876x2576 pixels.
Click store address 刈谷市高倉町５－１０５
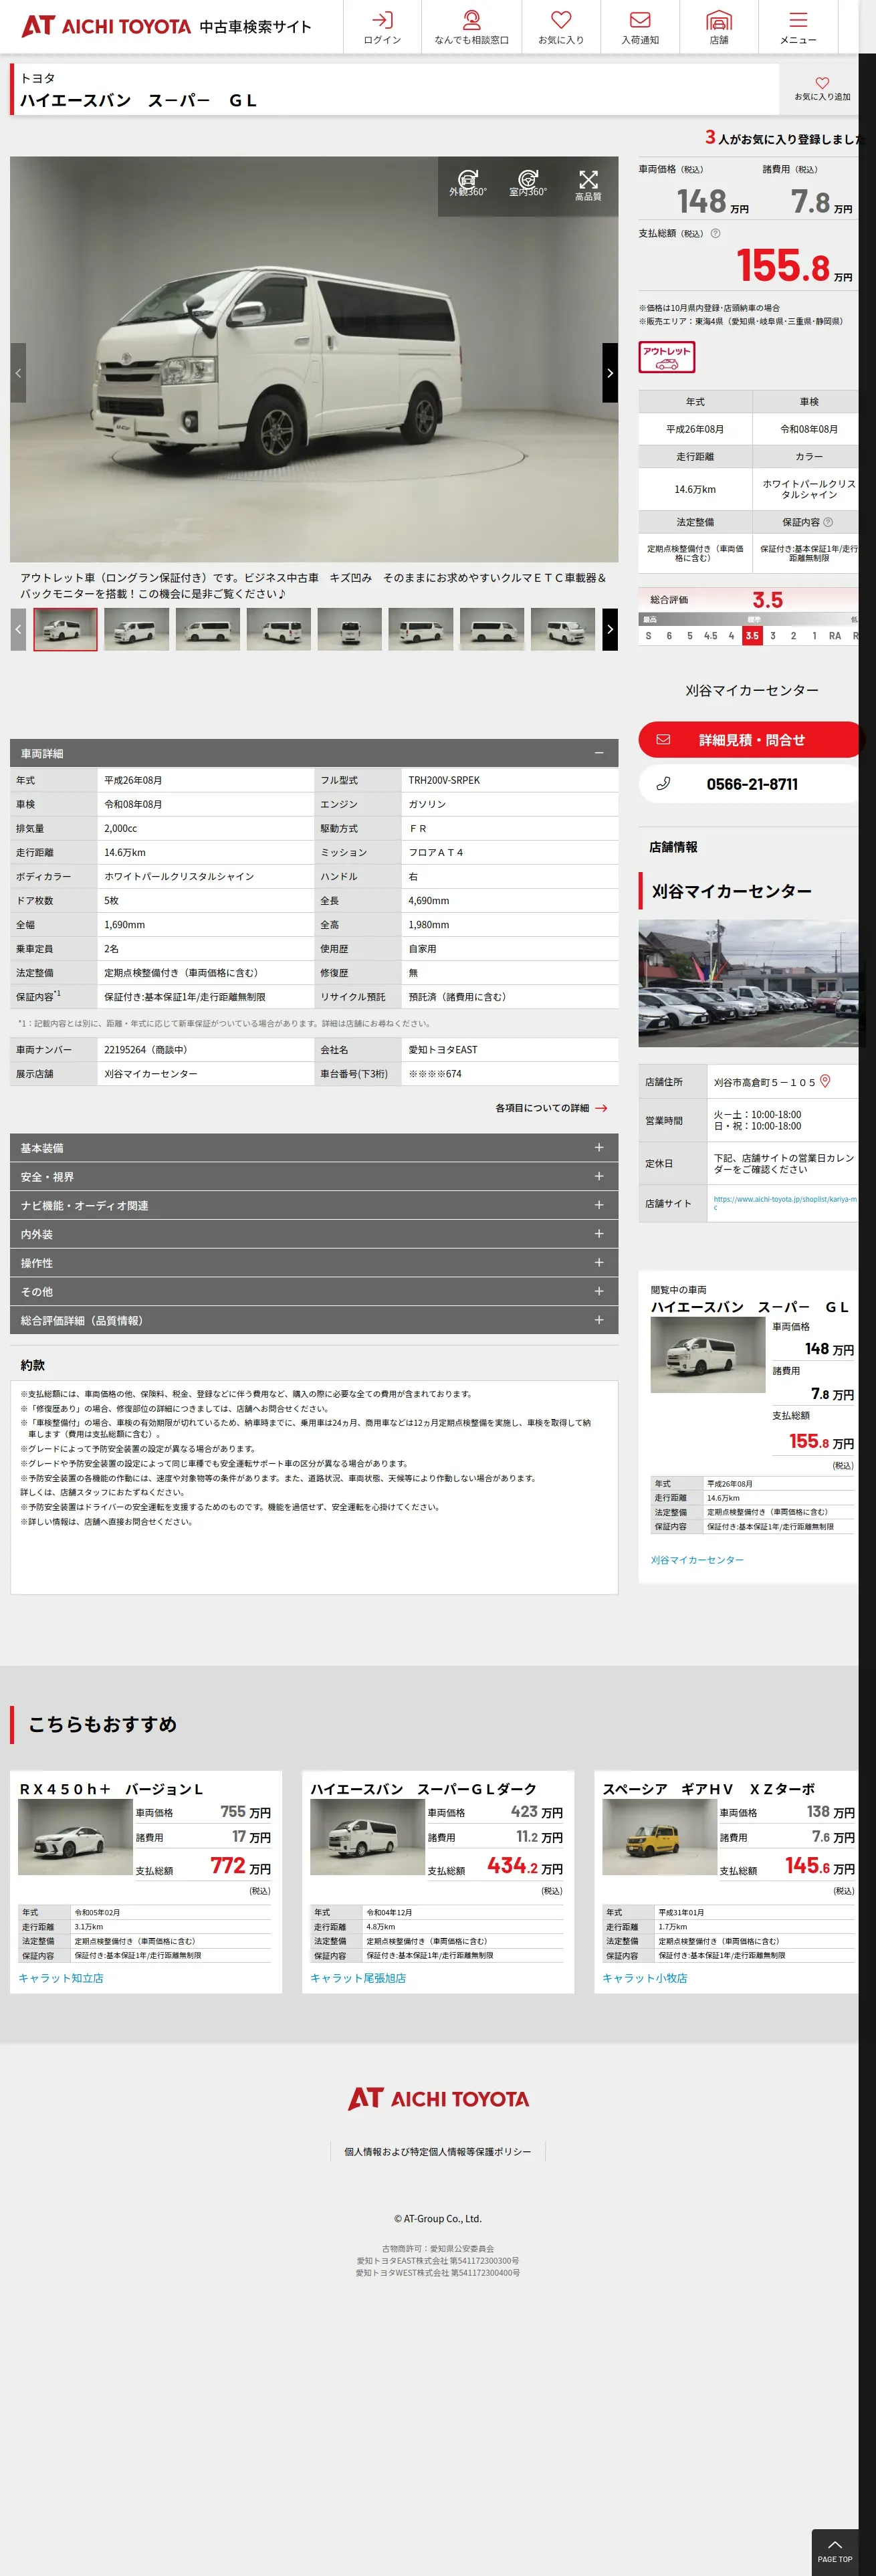tap(765, 1082)
